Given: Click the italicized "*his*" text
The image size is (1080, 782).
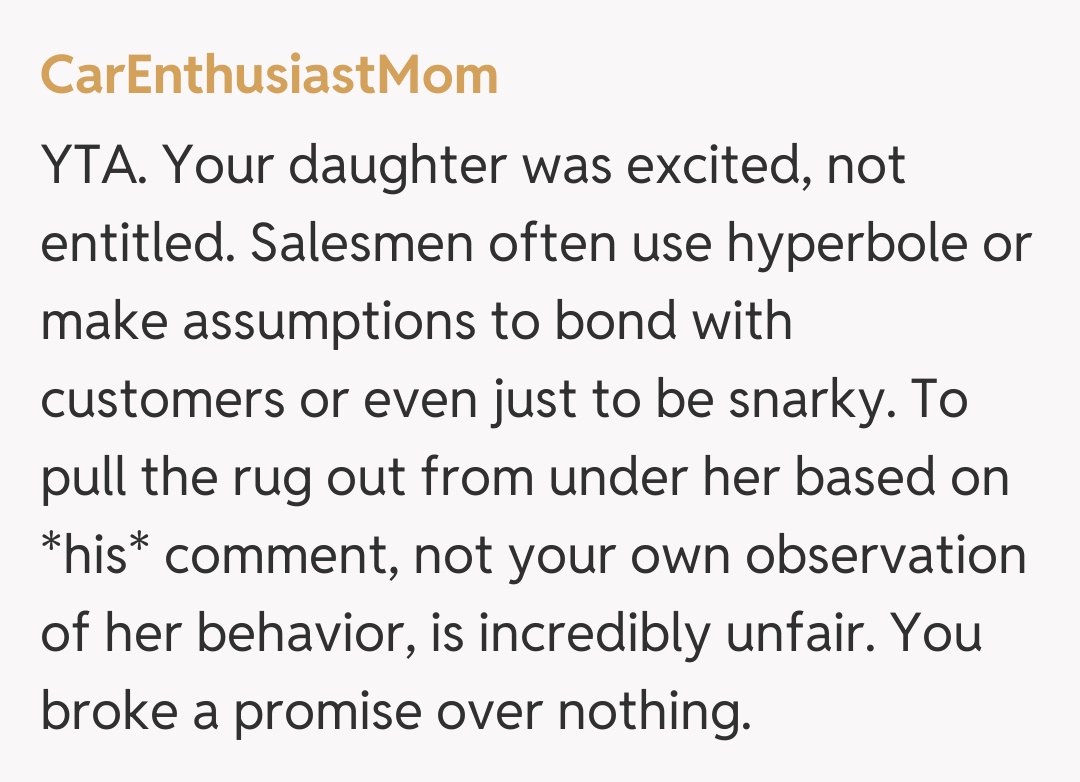Looking at the screenshot, I should tap(94, 555).
